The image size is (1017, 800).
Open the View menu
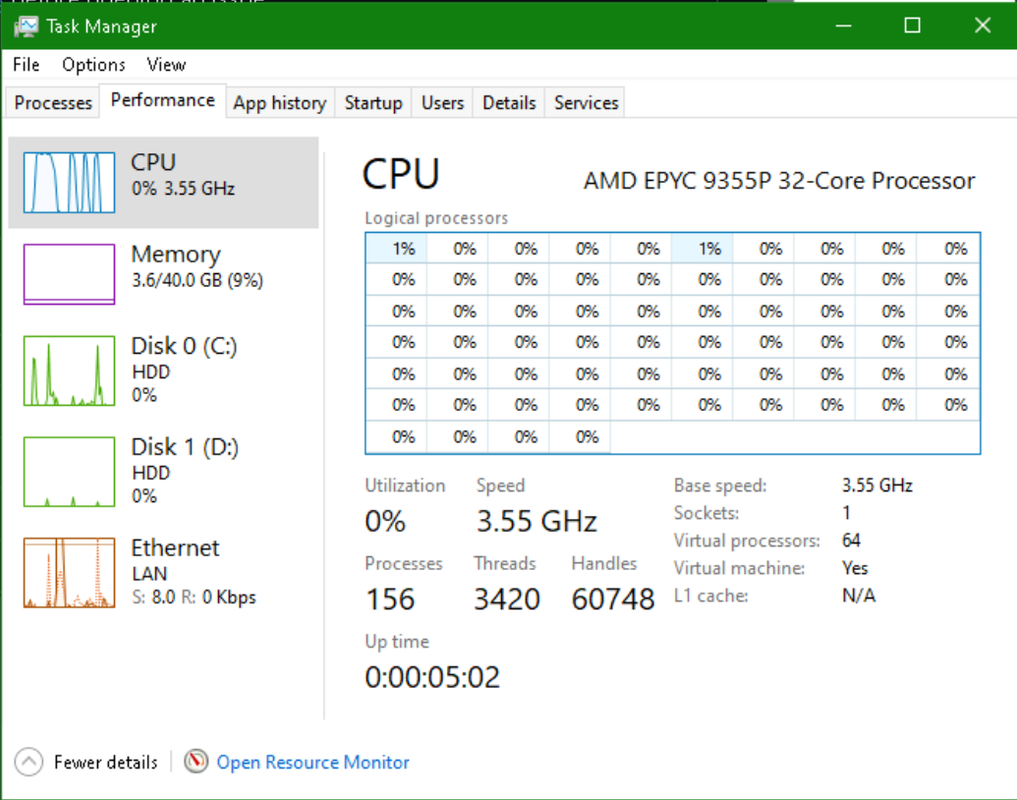click(166, 65)
